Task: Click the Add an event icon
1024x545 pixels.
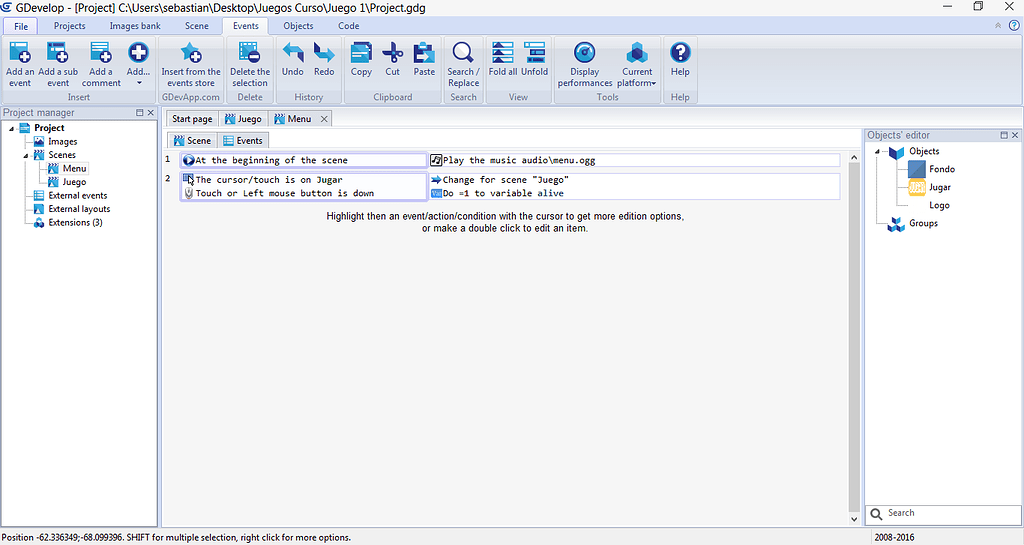Action: [20, 62]
